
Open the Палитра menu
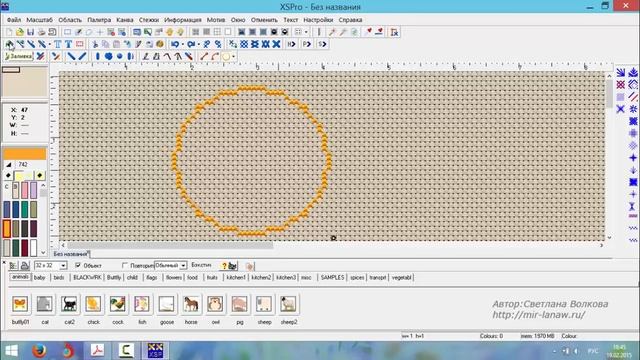click(99, 20)
